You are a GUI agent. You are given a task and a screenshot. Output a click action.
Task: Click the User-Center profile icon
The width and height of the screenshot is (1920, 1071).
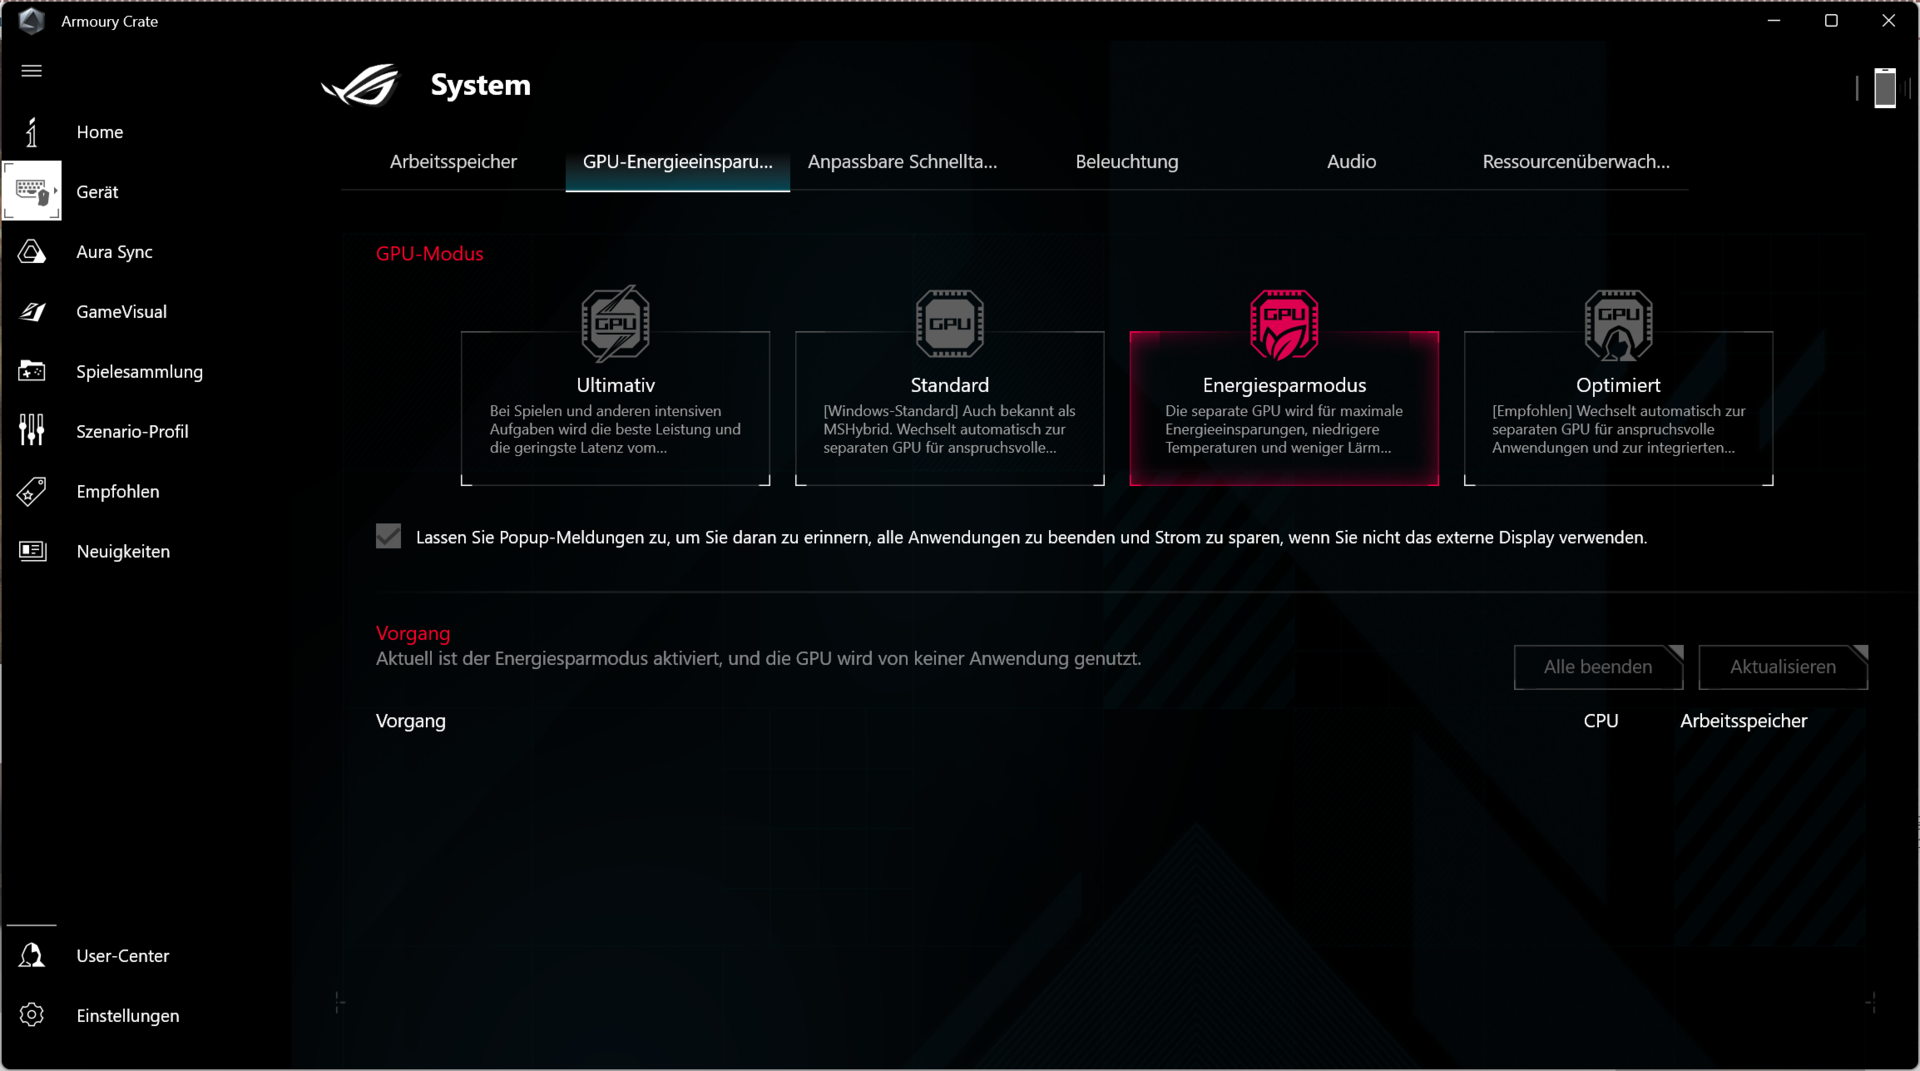[x=32, y=955]
